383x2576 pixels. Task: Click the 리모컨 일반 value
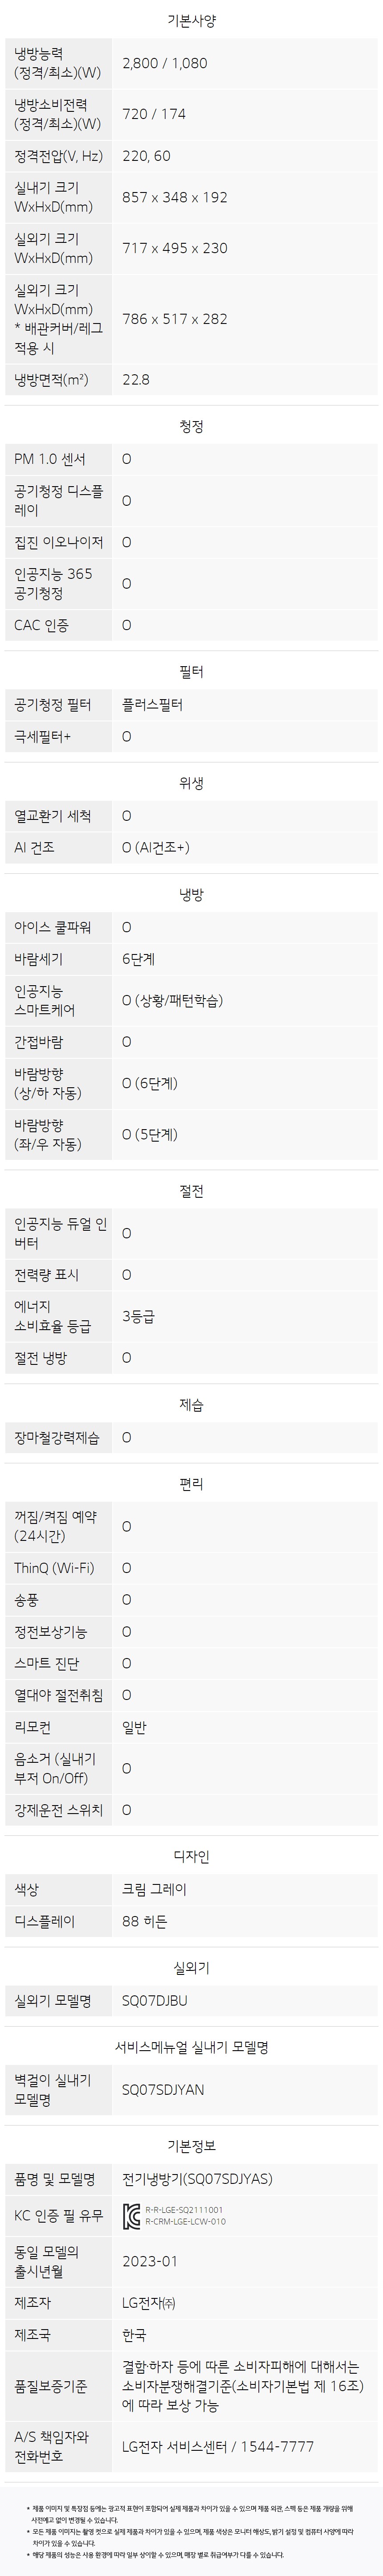click(x=134, y=1727)
